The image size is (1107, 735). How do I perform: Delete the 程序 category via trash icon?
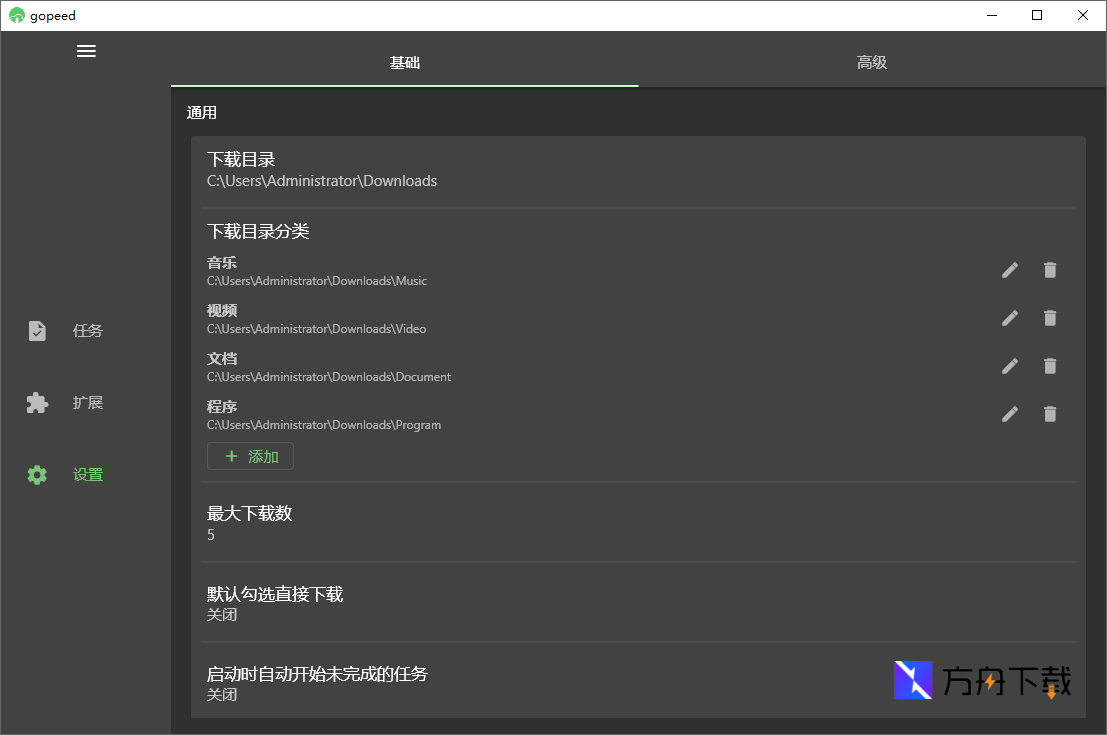[x=1049, y=414]
